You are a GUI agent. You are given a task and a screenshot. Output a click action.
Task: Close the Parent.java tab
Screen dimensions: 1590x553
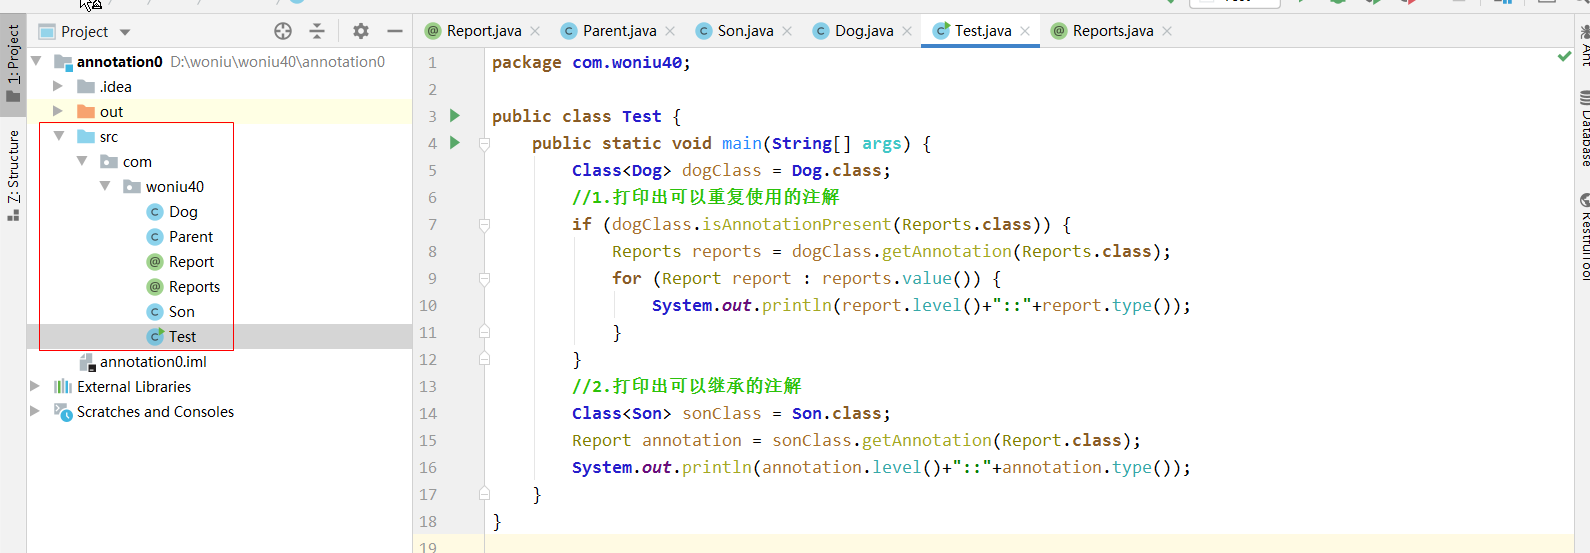[670, 31]
